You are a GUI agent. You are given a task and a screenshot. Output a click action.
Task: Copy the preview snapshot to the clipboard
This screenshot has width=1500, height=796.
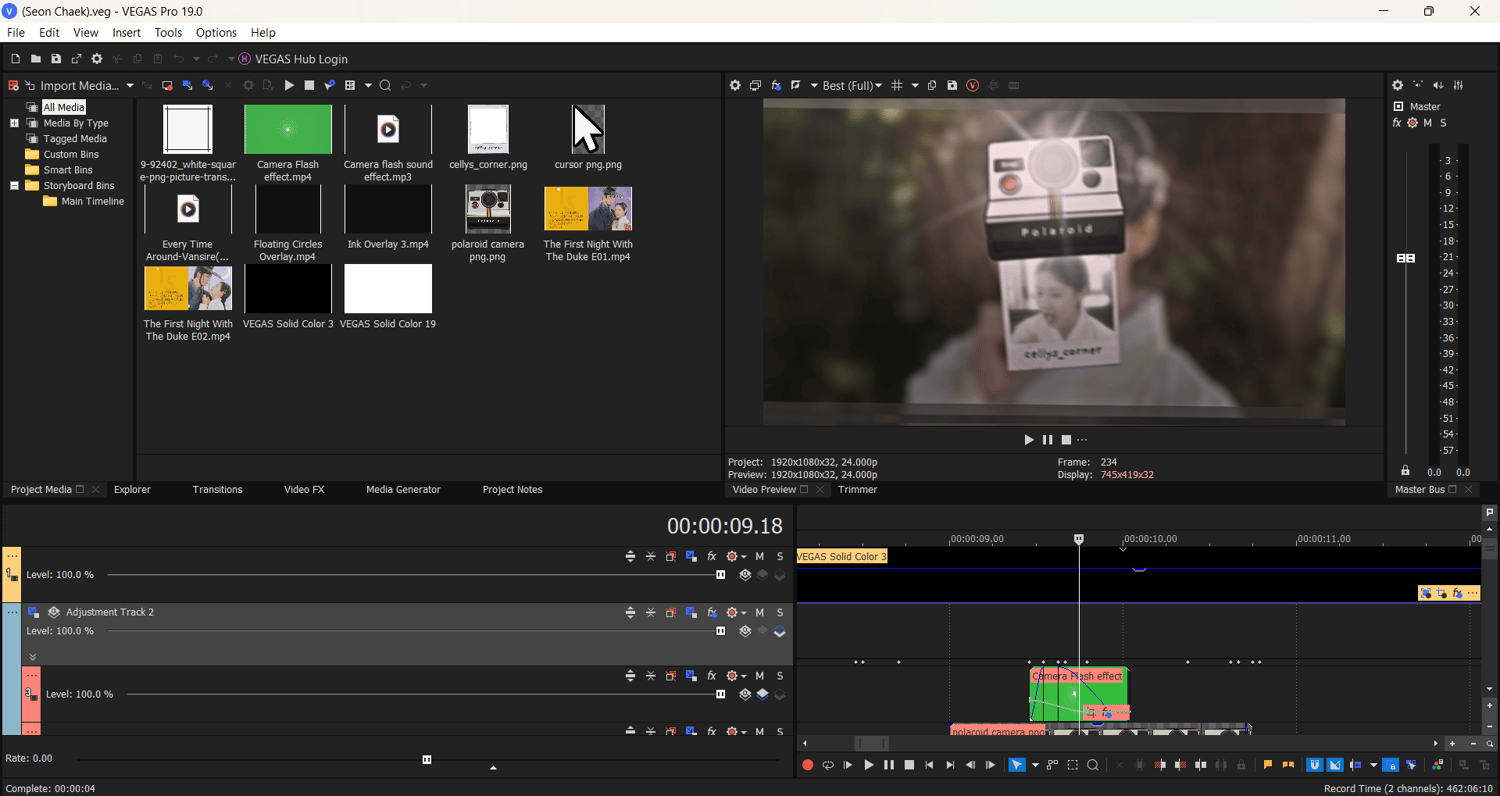[x=932, y=86]
